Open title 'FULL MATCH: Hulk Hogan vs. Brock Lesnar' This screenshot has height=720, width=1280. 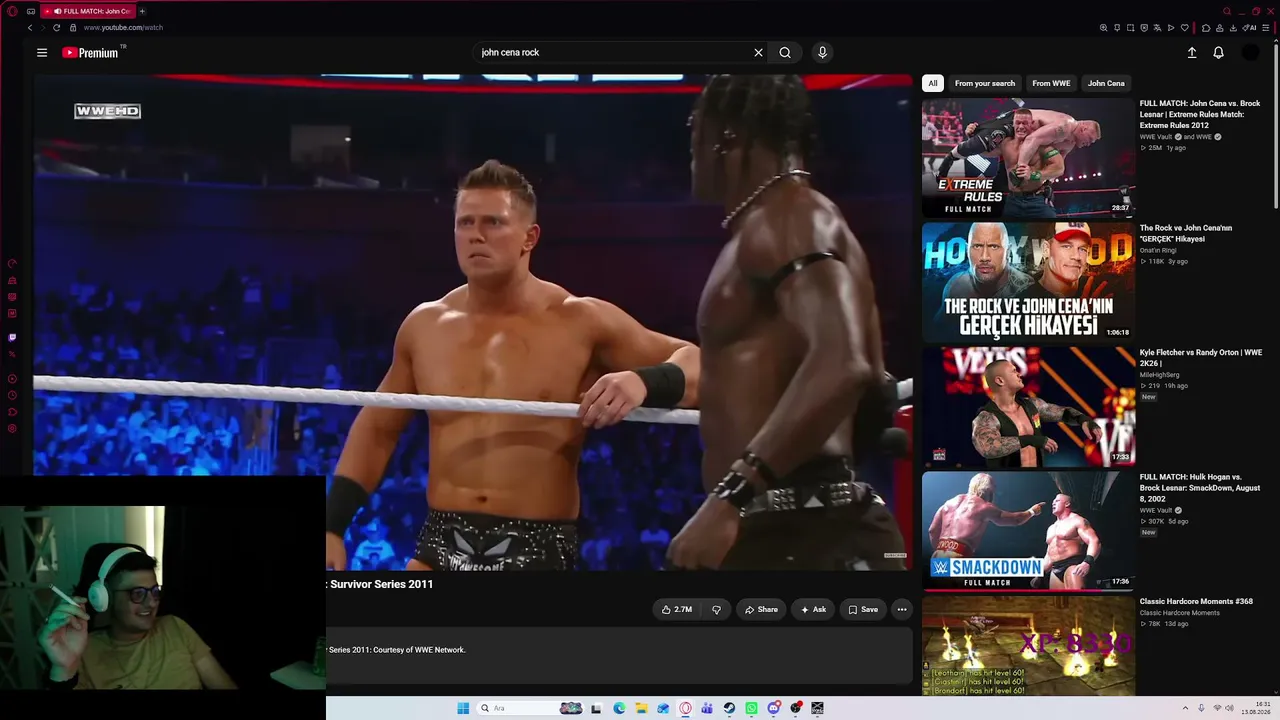[1200, 488]
